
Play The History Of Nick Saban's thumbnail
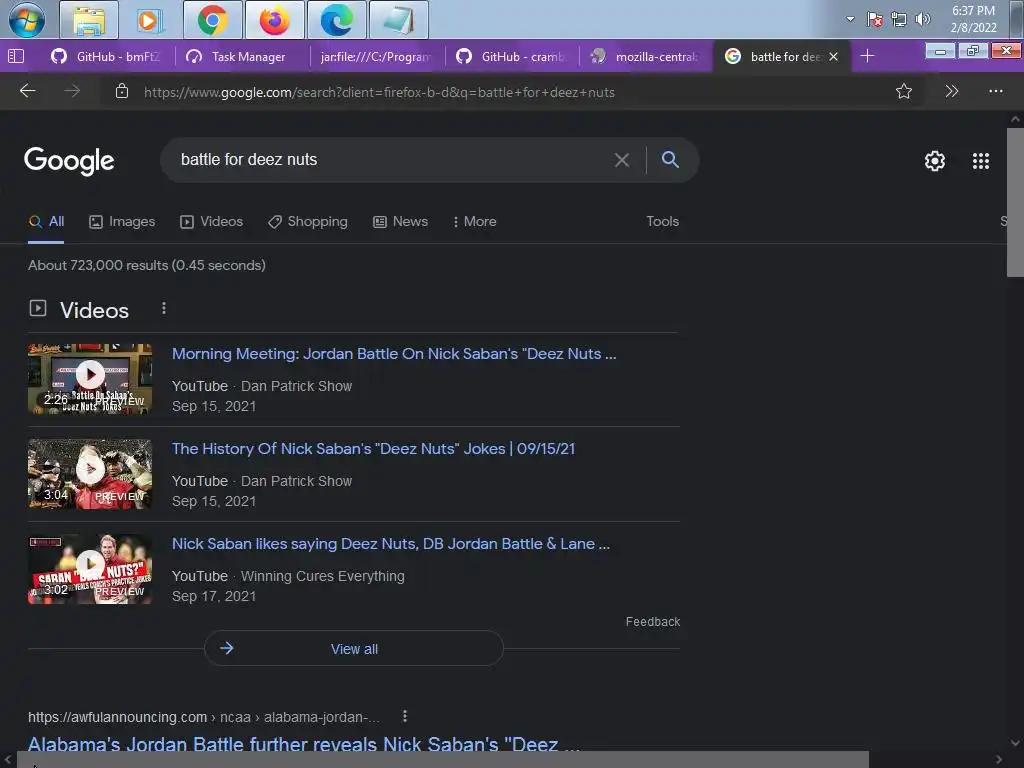[x=90, y=473]
